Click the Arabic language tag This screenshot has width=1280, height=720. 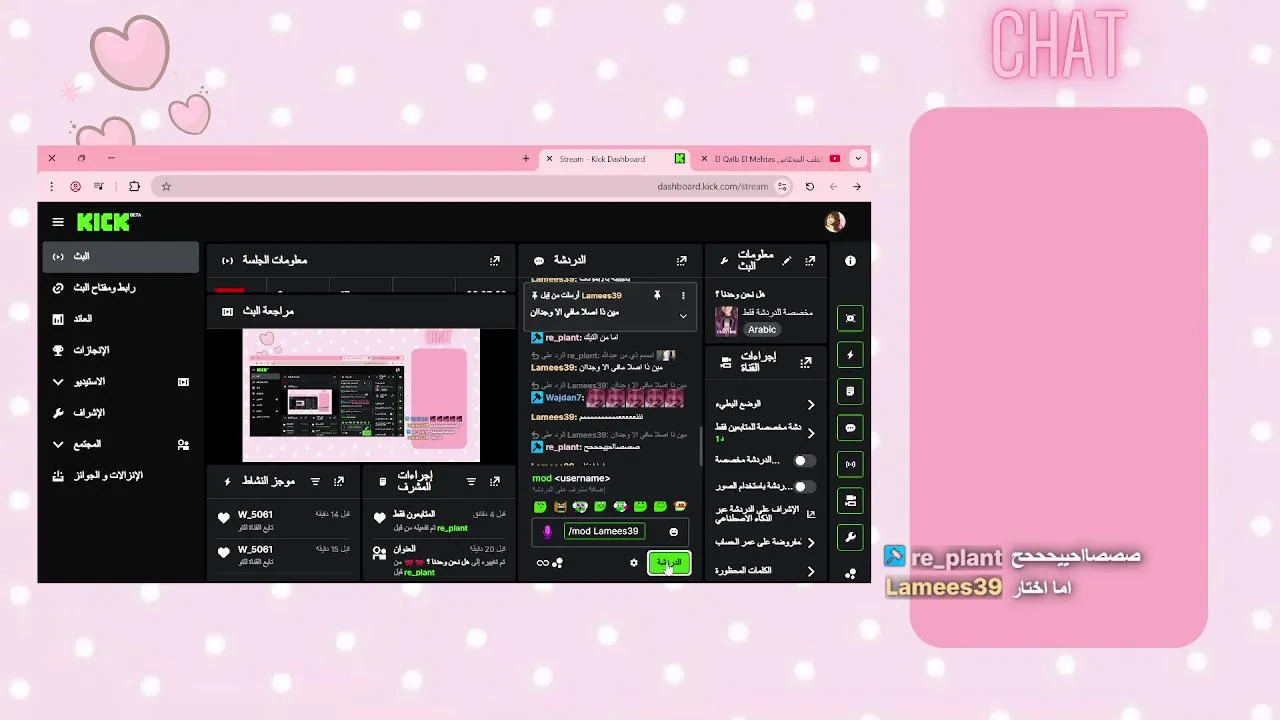762,329
